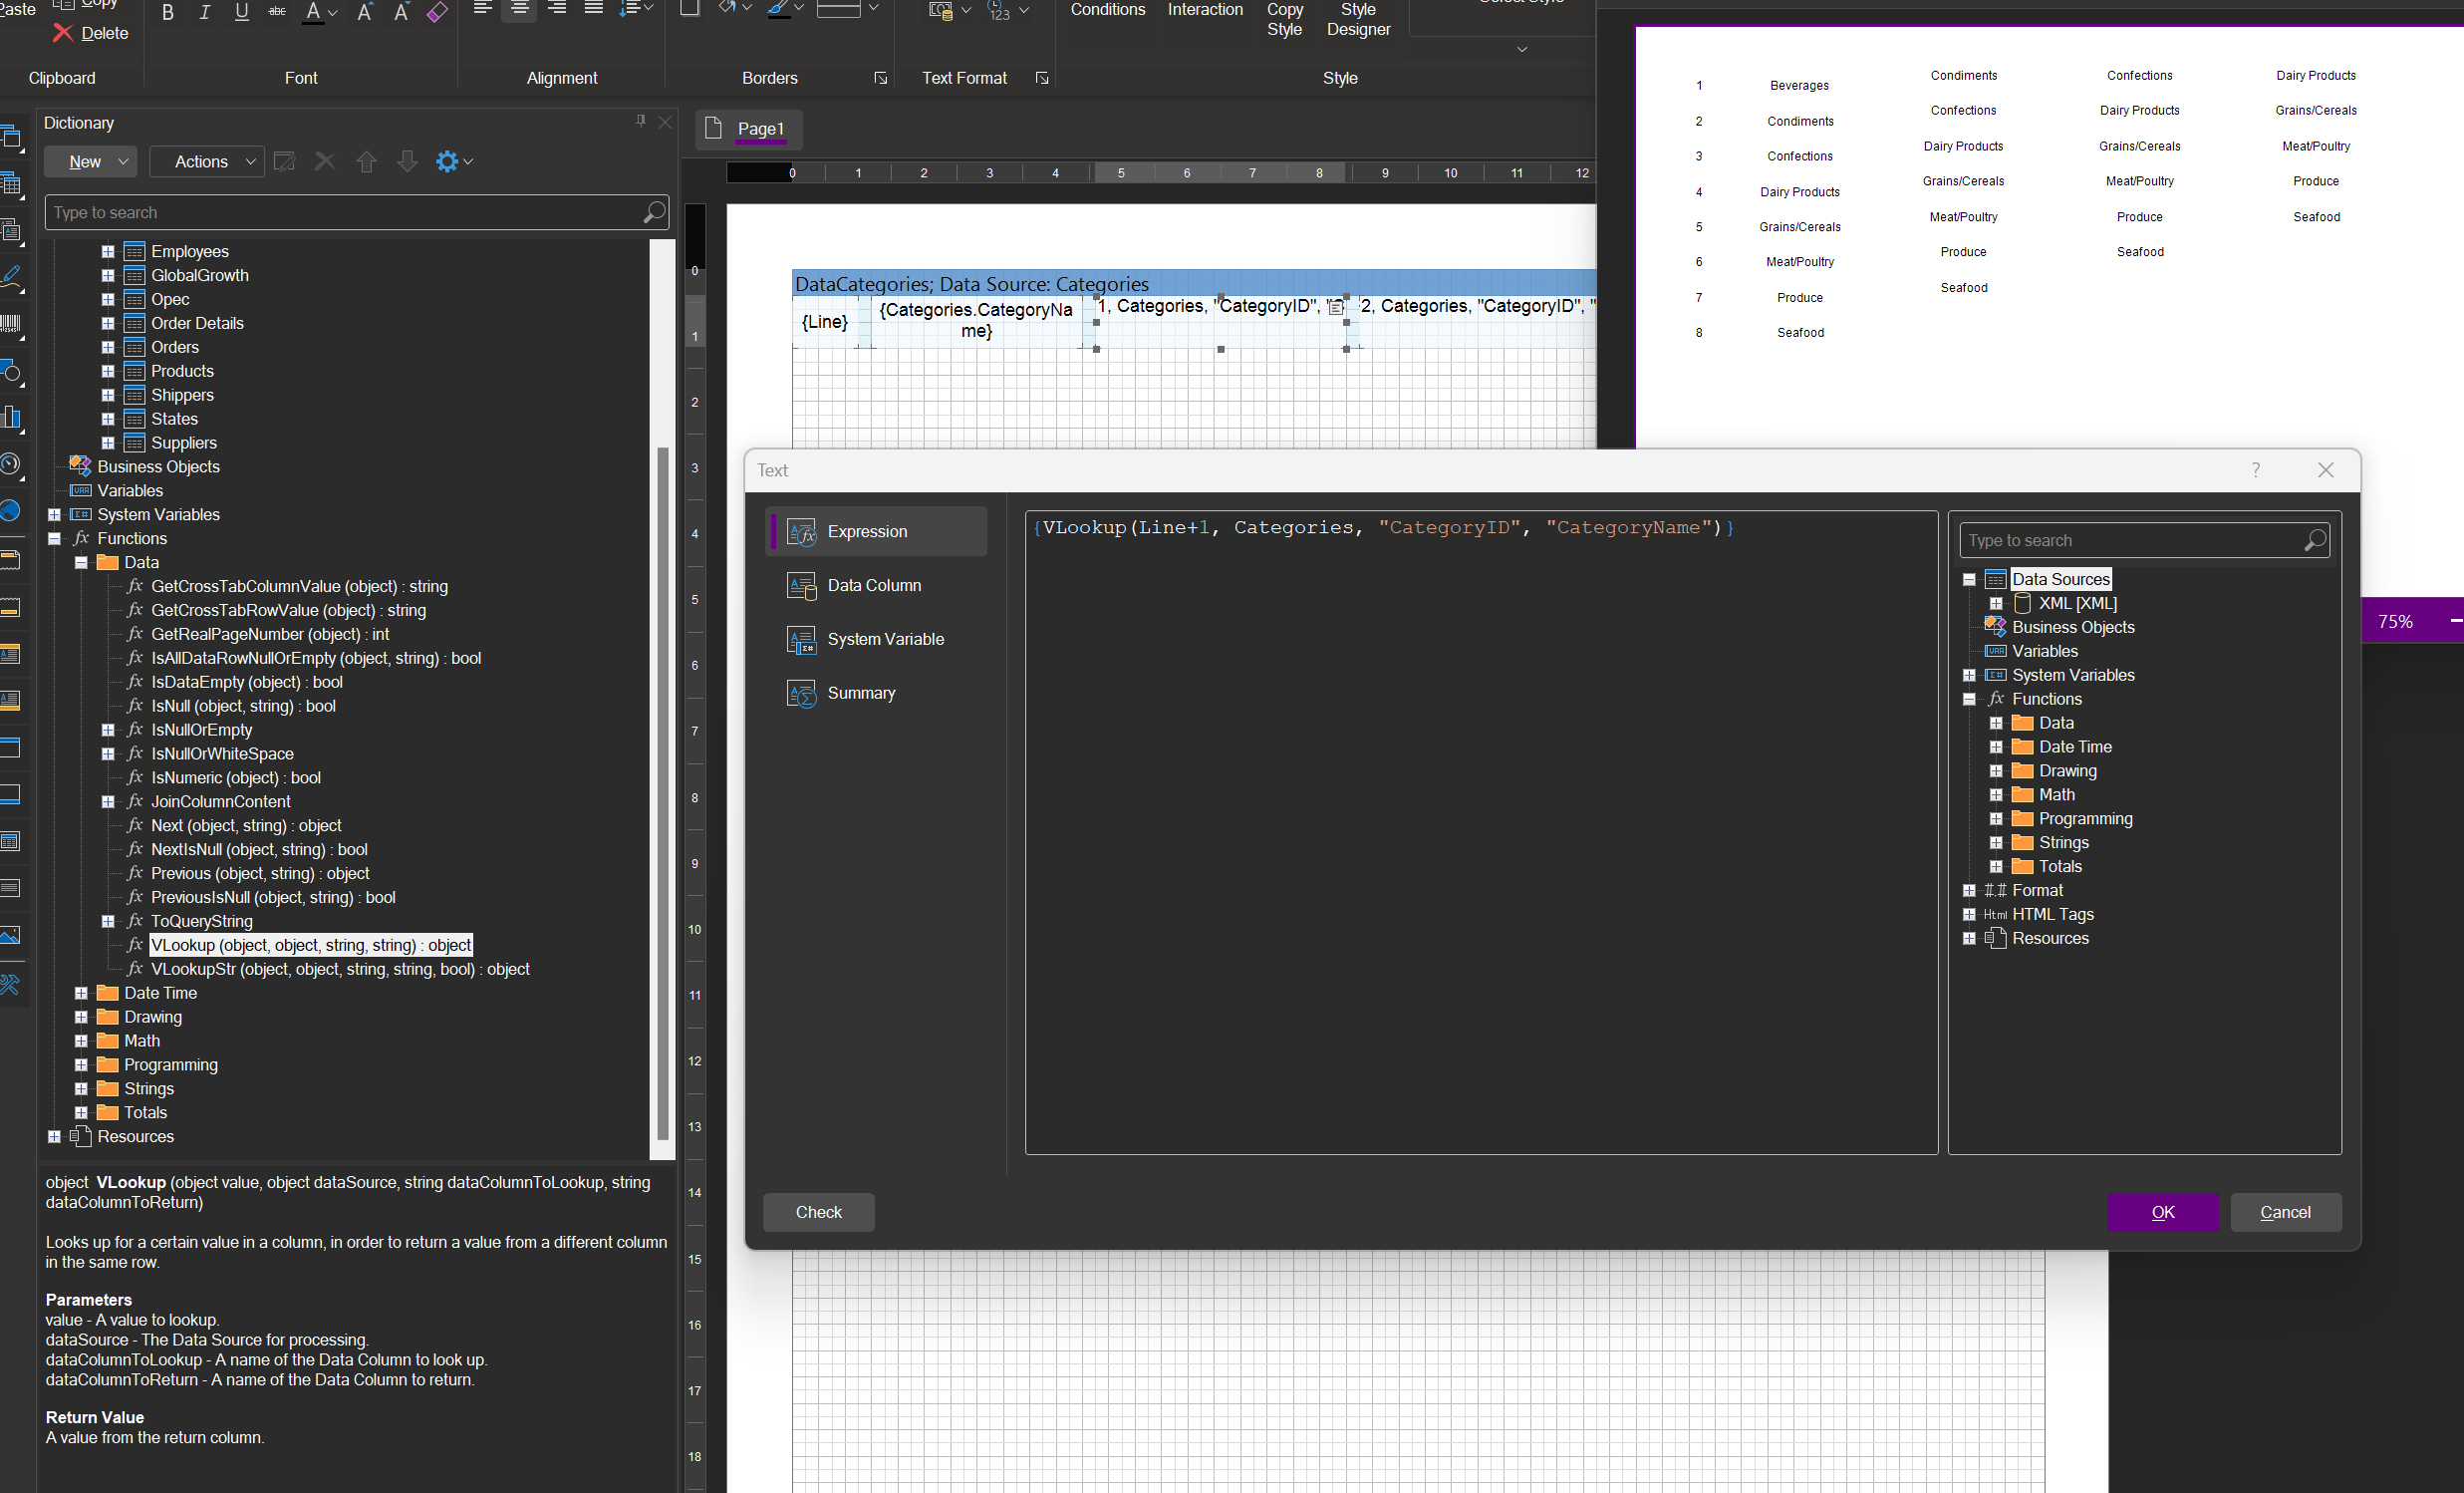
Task: Collapse the Functions node in Dictionary
Action: (54, 538)
